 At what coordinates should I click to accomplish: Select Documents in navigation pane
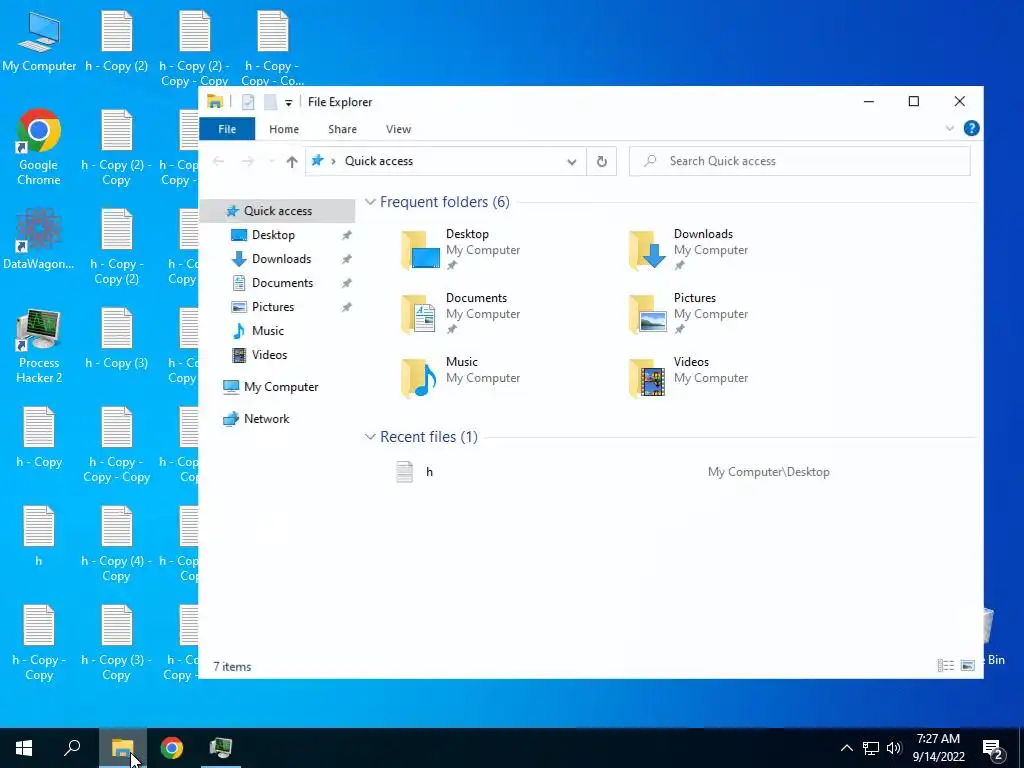click(x=282, y=283)
